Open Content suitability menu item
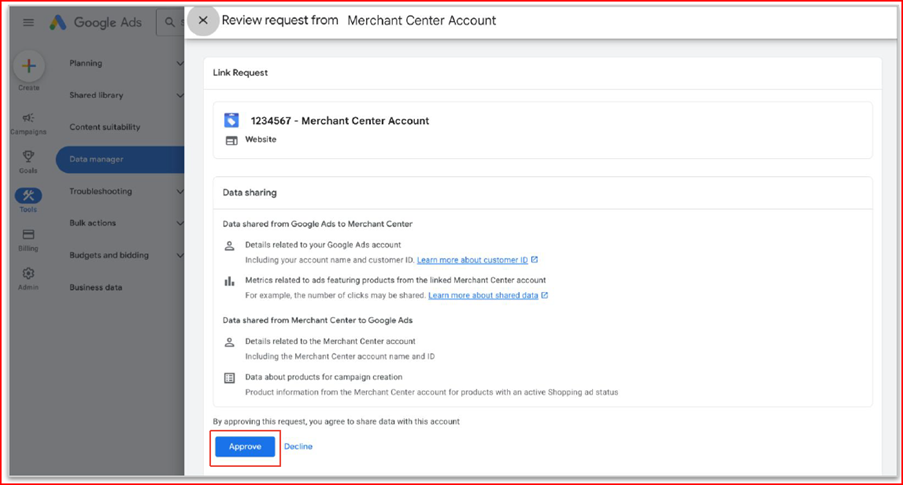The width and height of the screenshot is (903, 485). [x=104, y=127]
